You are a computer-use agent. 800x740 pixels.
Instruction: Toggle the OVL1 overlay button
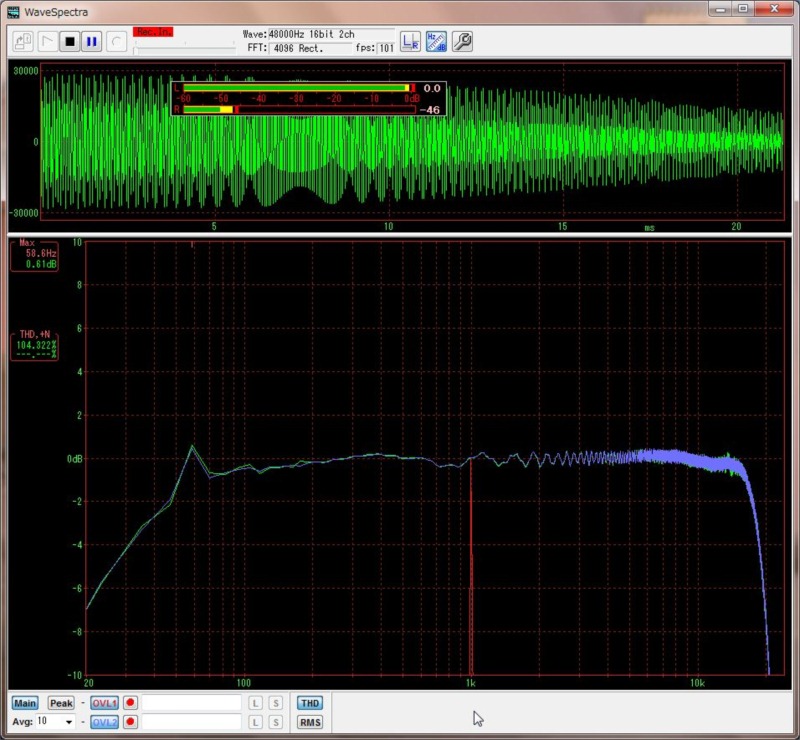click(105, 703)
